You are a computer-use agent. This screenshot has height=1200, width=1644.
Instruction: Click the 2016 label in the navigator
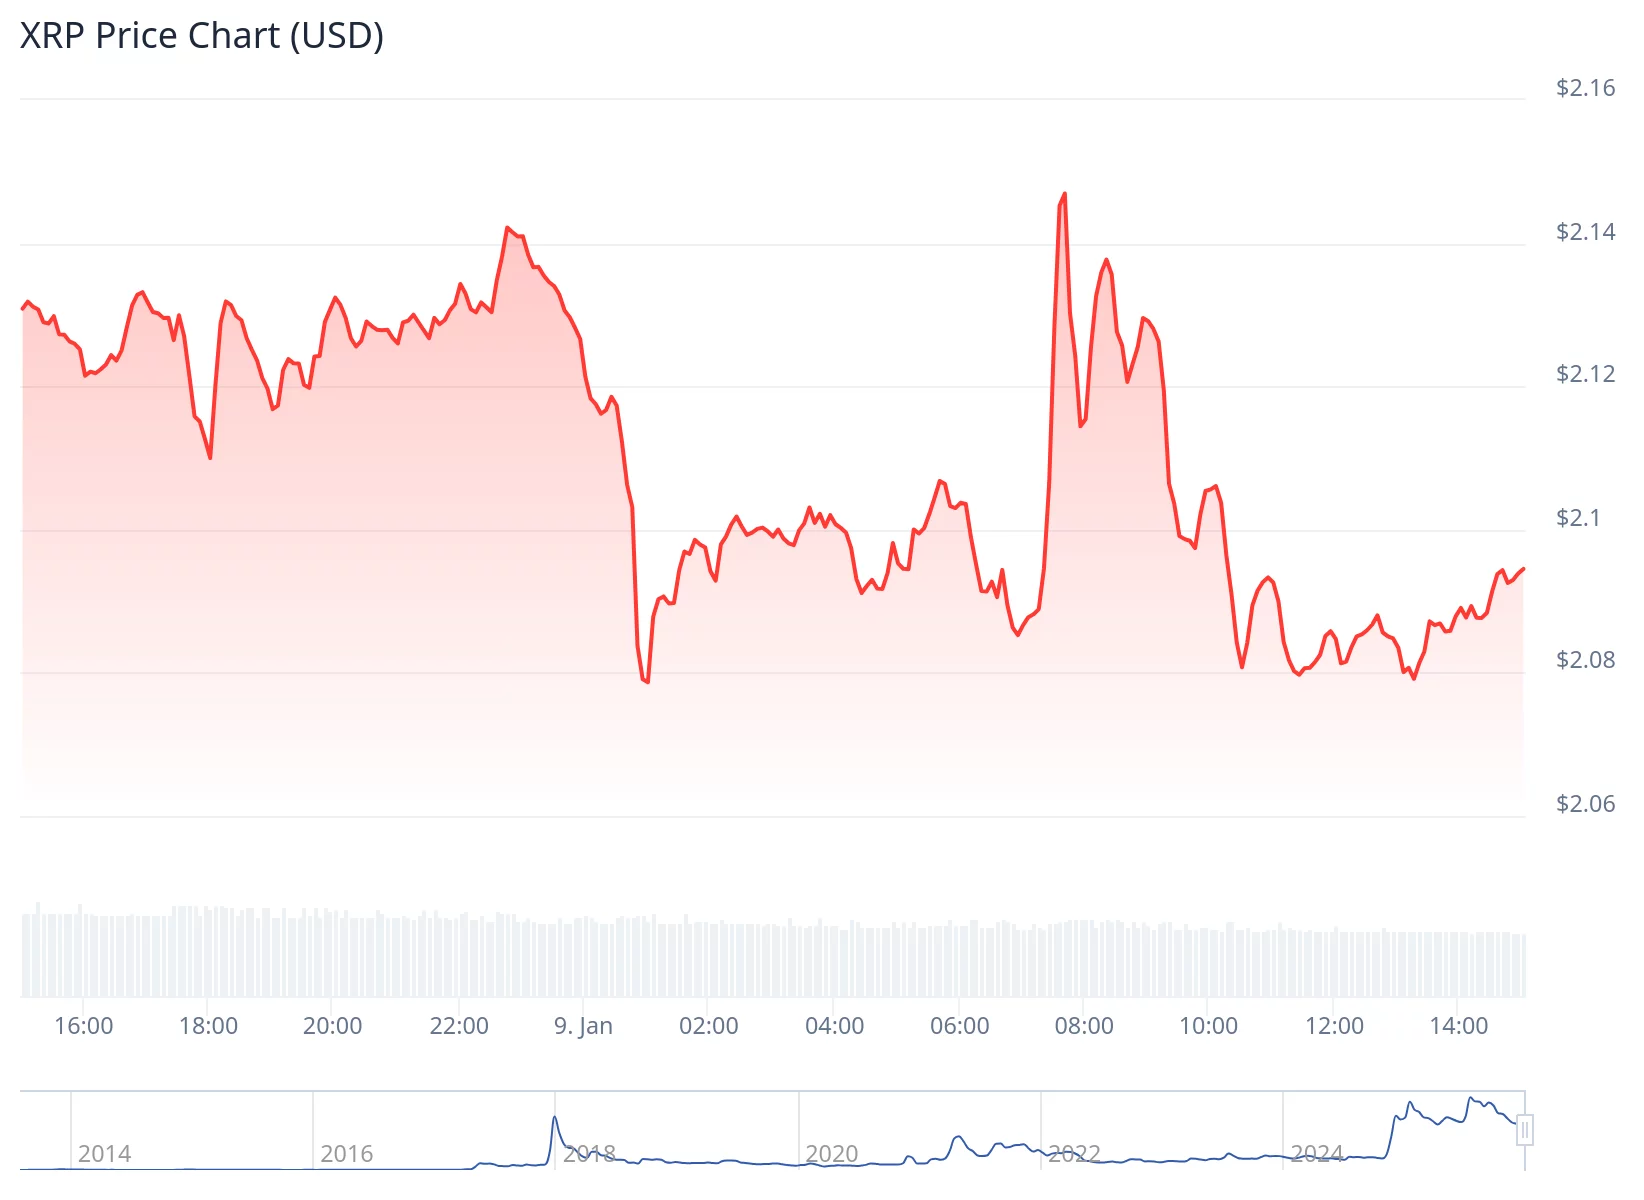click(347, 1154)
